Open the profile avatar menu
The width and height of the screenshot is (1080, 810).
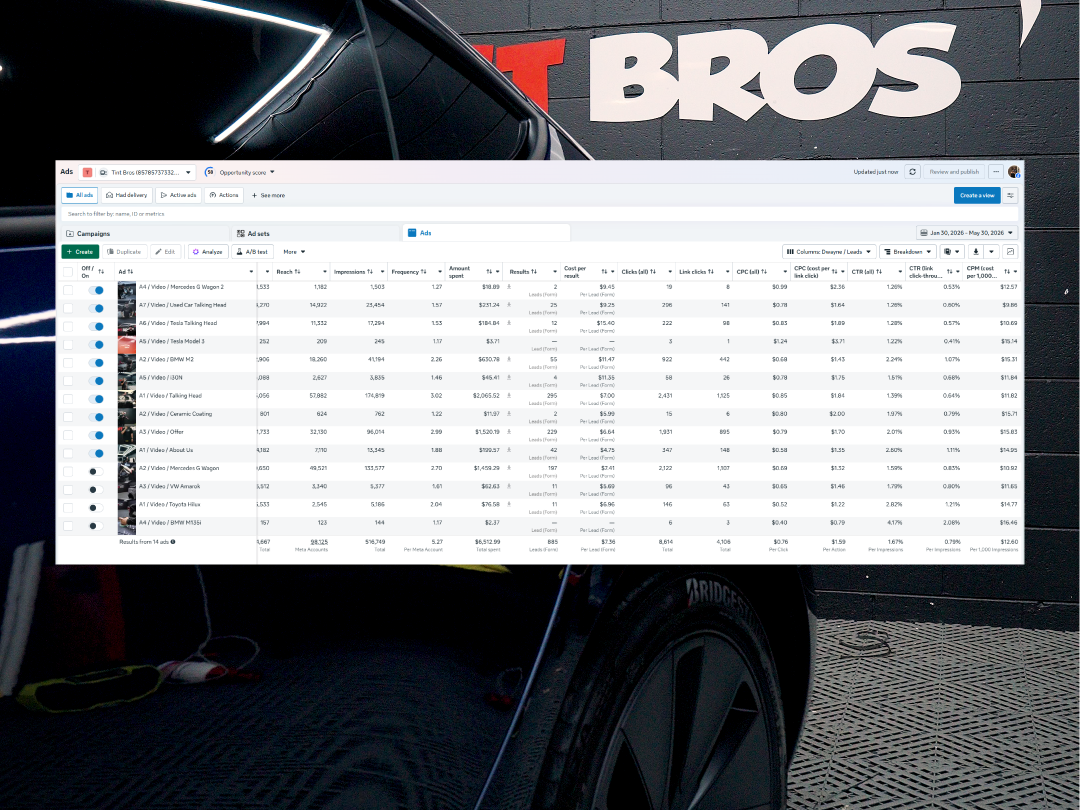[x=1013, y=172]
